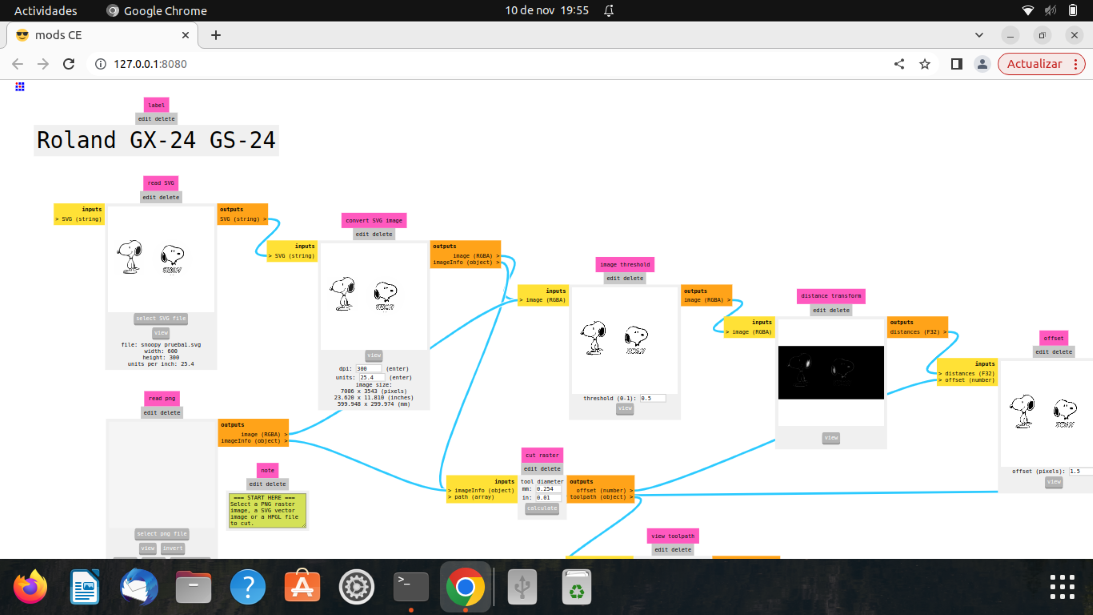Focus the 127.0.0.1:8080 address bar
Viewport: 1093px width, 615px height.
[488, 63]
